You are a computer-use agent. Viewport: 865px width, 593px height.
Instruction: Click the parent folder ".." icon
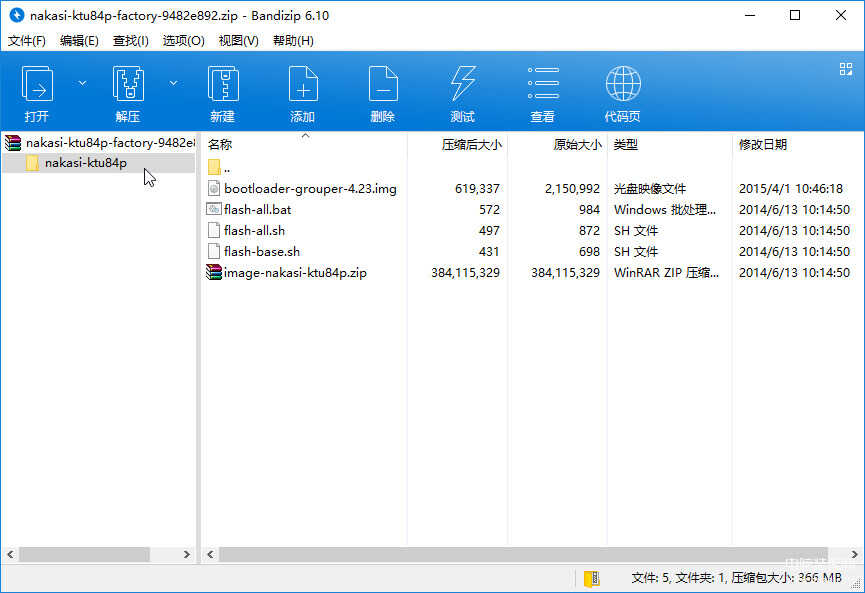pyautogui.click(x=215, y=167)
